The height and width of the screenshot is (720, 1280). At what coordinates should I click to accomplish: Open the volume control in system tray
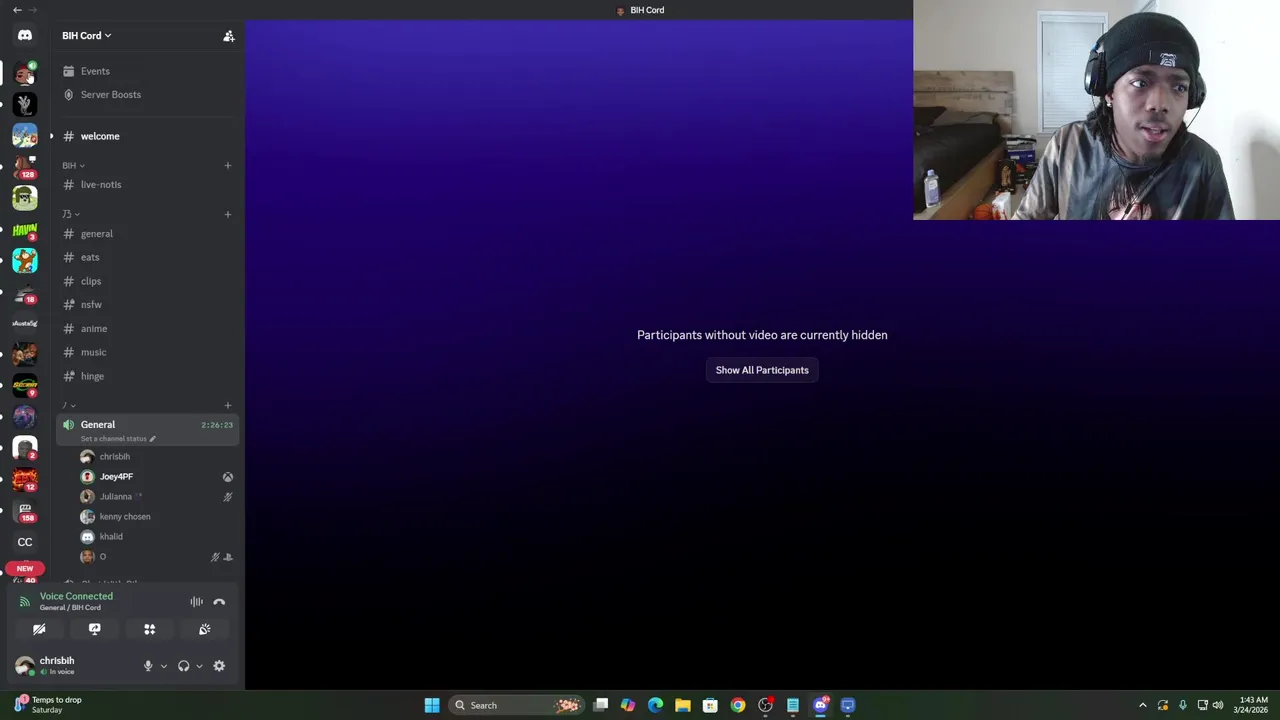[x=1218, y=705]
